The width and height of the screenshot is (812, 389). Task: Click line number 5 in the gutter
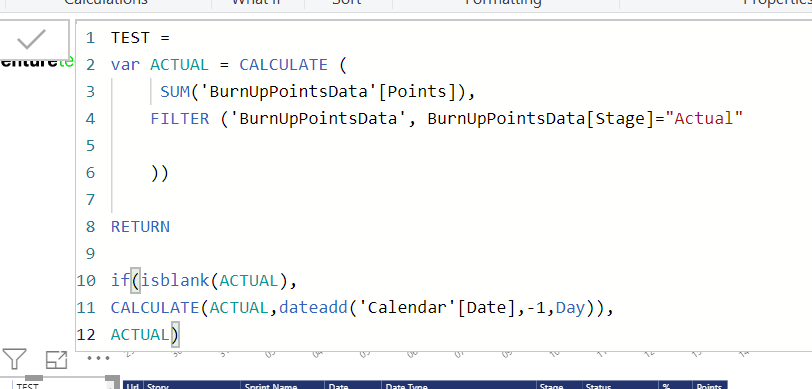pyautogui.click(x=91, y=146)
